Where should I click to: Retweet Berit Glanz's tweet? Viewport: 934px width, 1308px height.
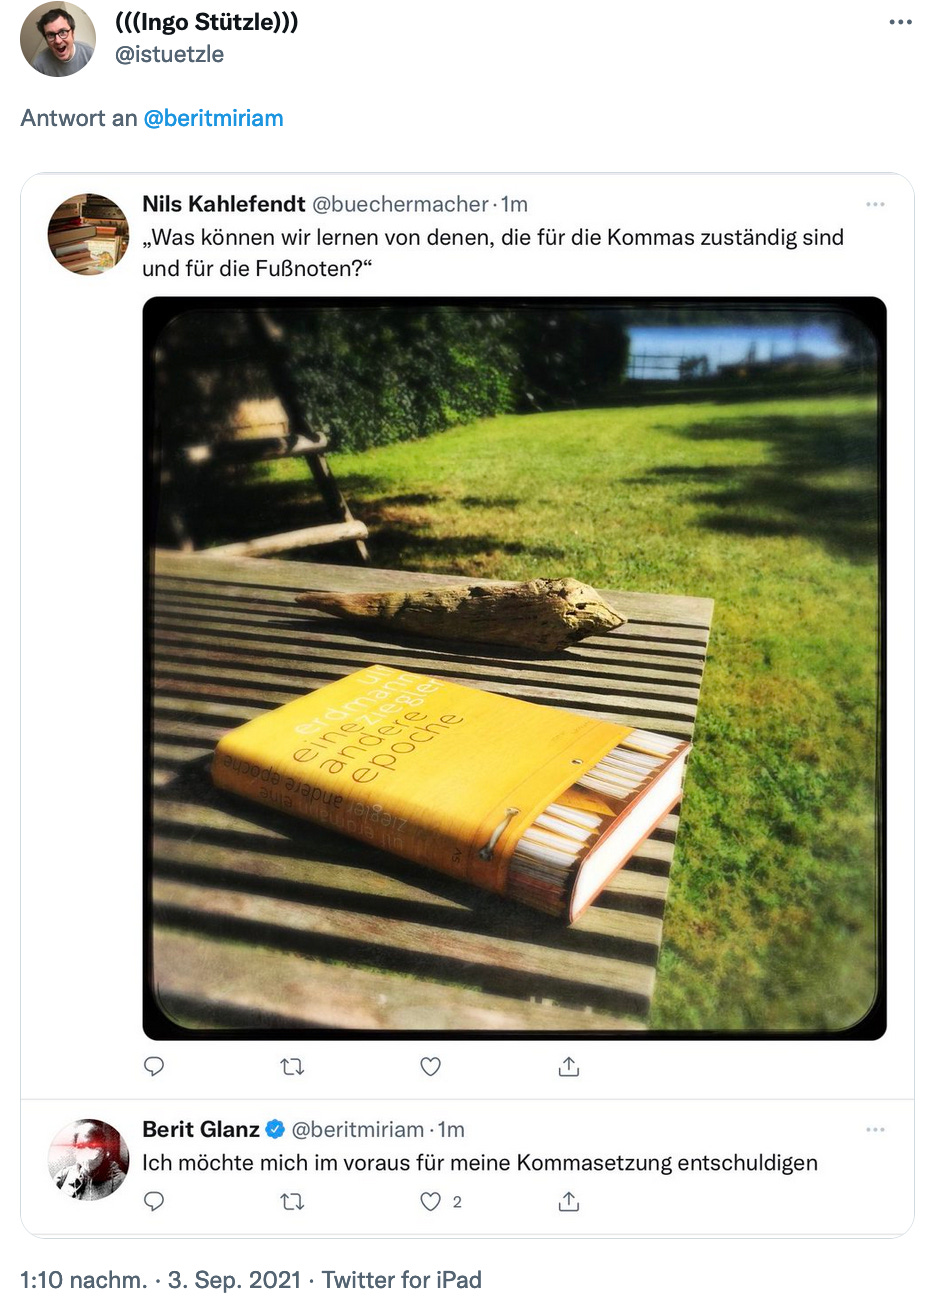292,1201
